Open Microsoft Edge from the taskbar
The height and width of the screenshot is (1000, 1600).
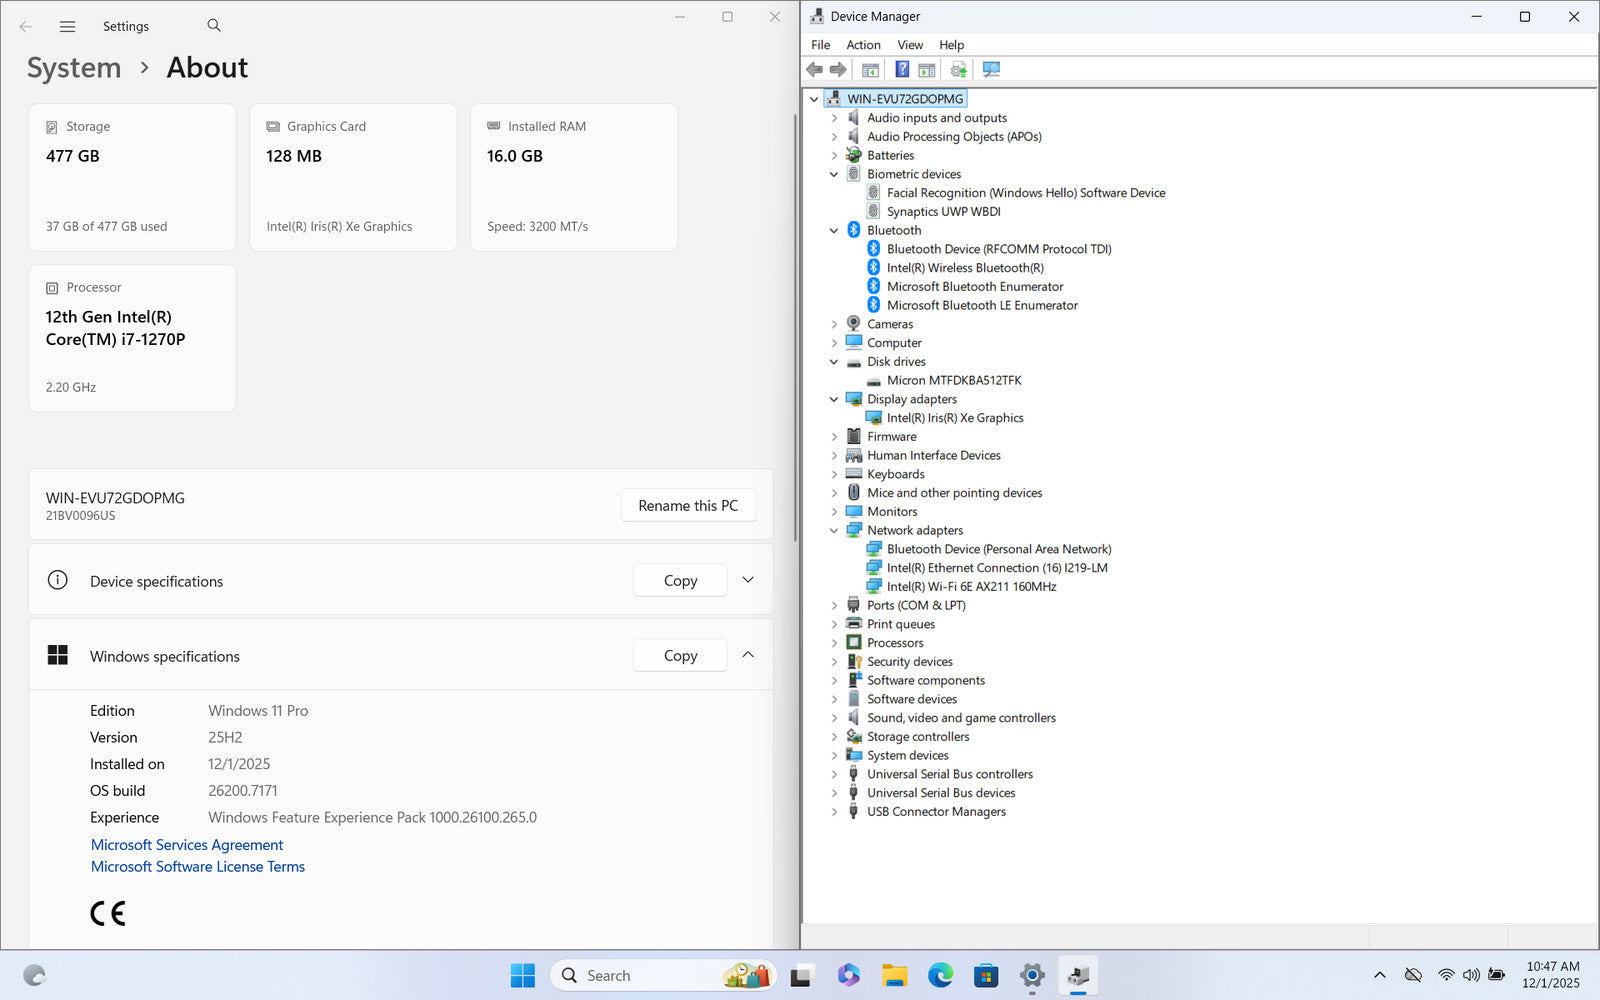(x=940, y=975)
